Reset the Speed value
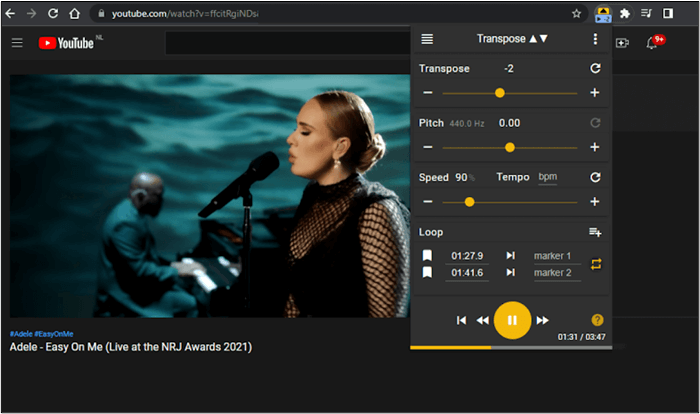 (x=595, y=177)
